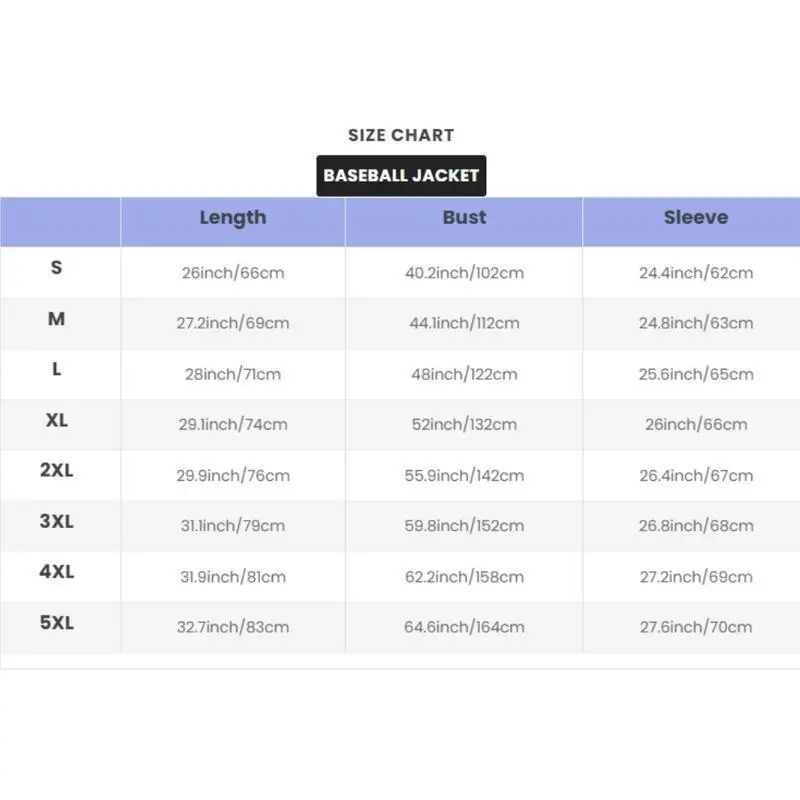Screen dimensions: 800x800
Task: Click the 2XL size row label
Action: 57,470
